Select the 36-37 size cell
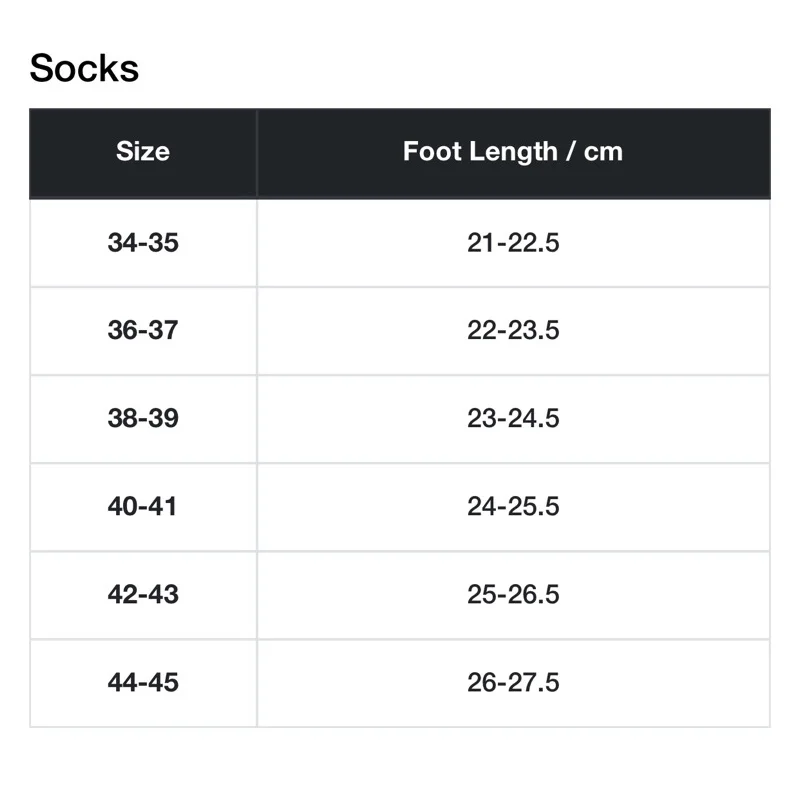This screenshot has width=800, height=800. pyautogui.click(x=143, y=331)
